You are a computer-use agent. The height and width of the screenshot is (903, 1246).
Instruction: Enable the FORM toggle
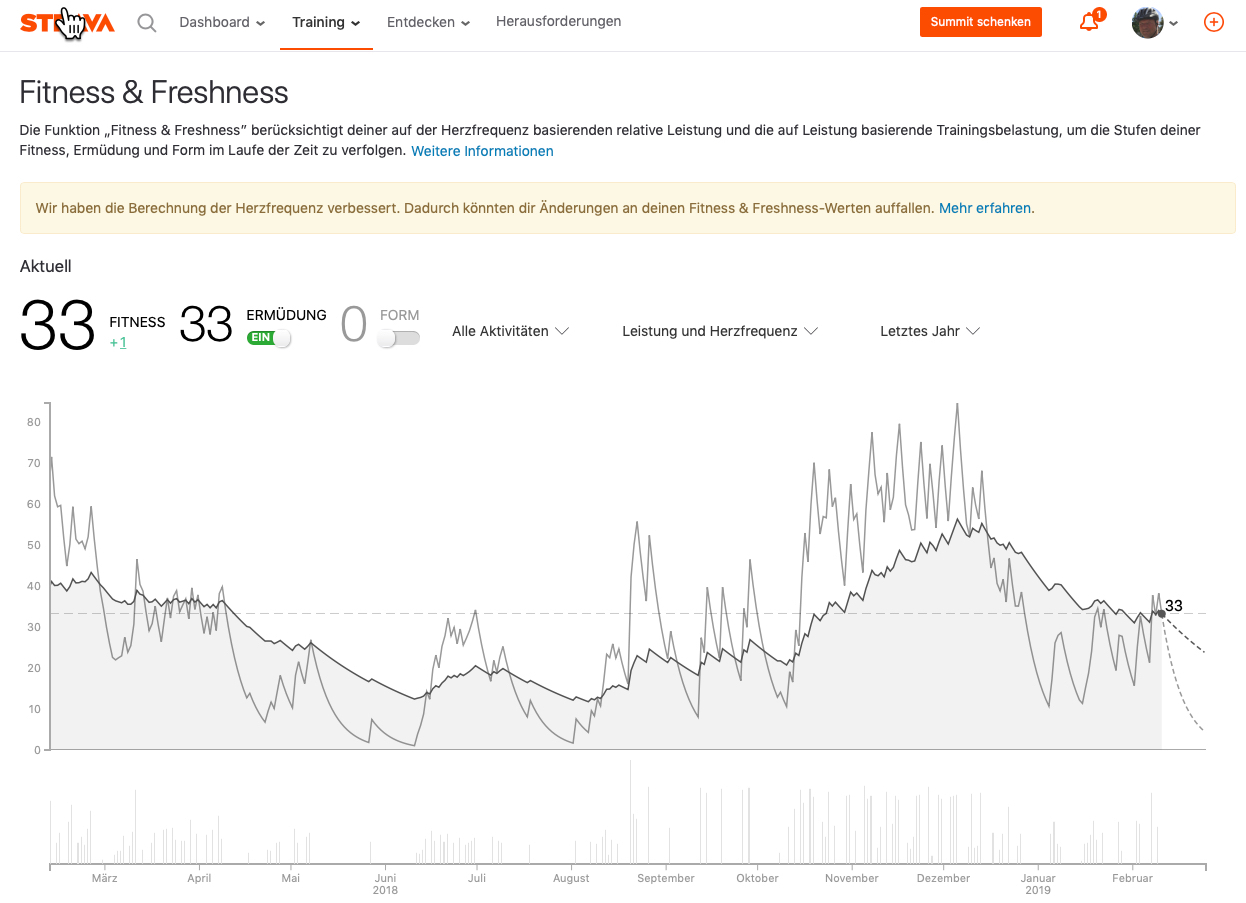pos(398,338)
